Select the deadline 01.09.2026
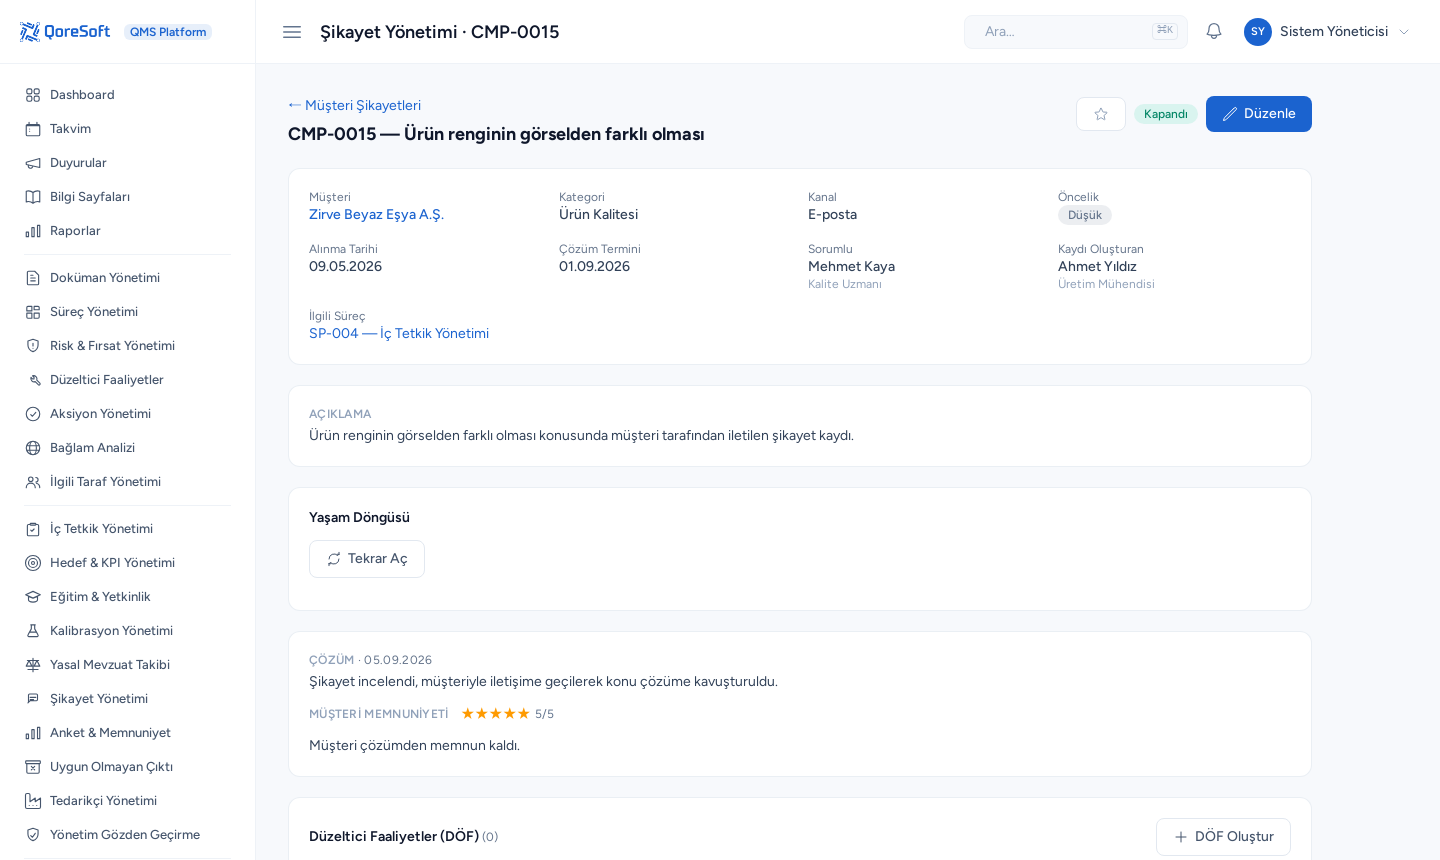The height and width of the screenshot is (860, 1440). pos(594,266)
